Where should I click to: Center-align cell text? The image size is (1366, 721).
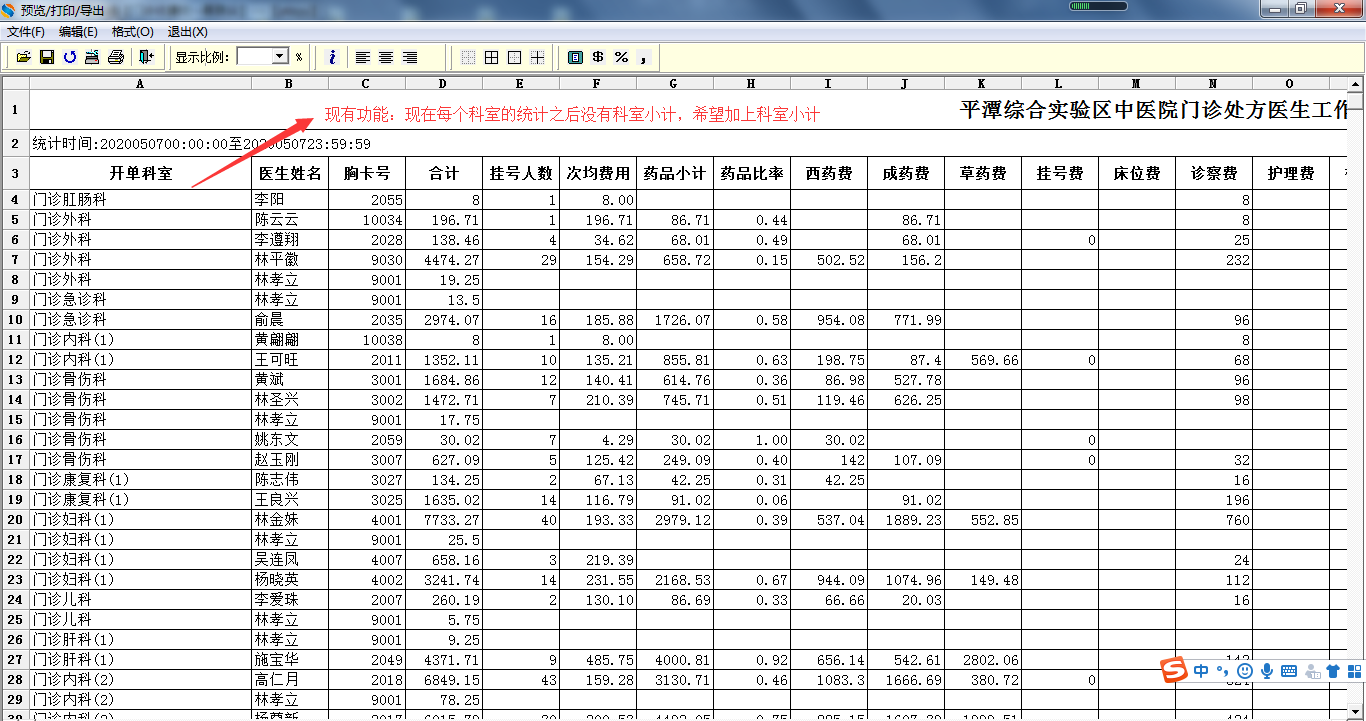386,57
